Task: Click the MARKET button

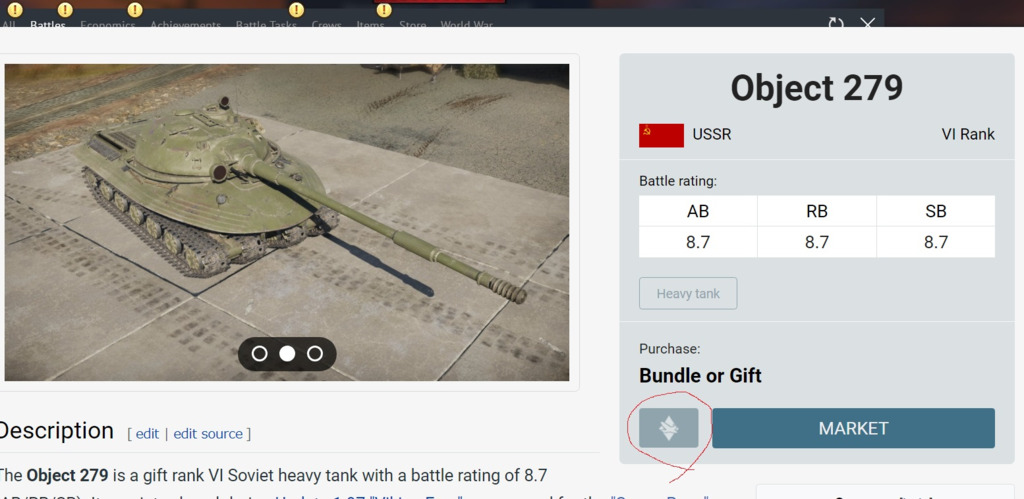Action: pos(853,428)
